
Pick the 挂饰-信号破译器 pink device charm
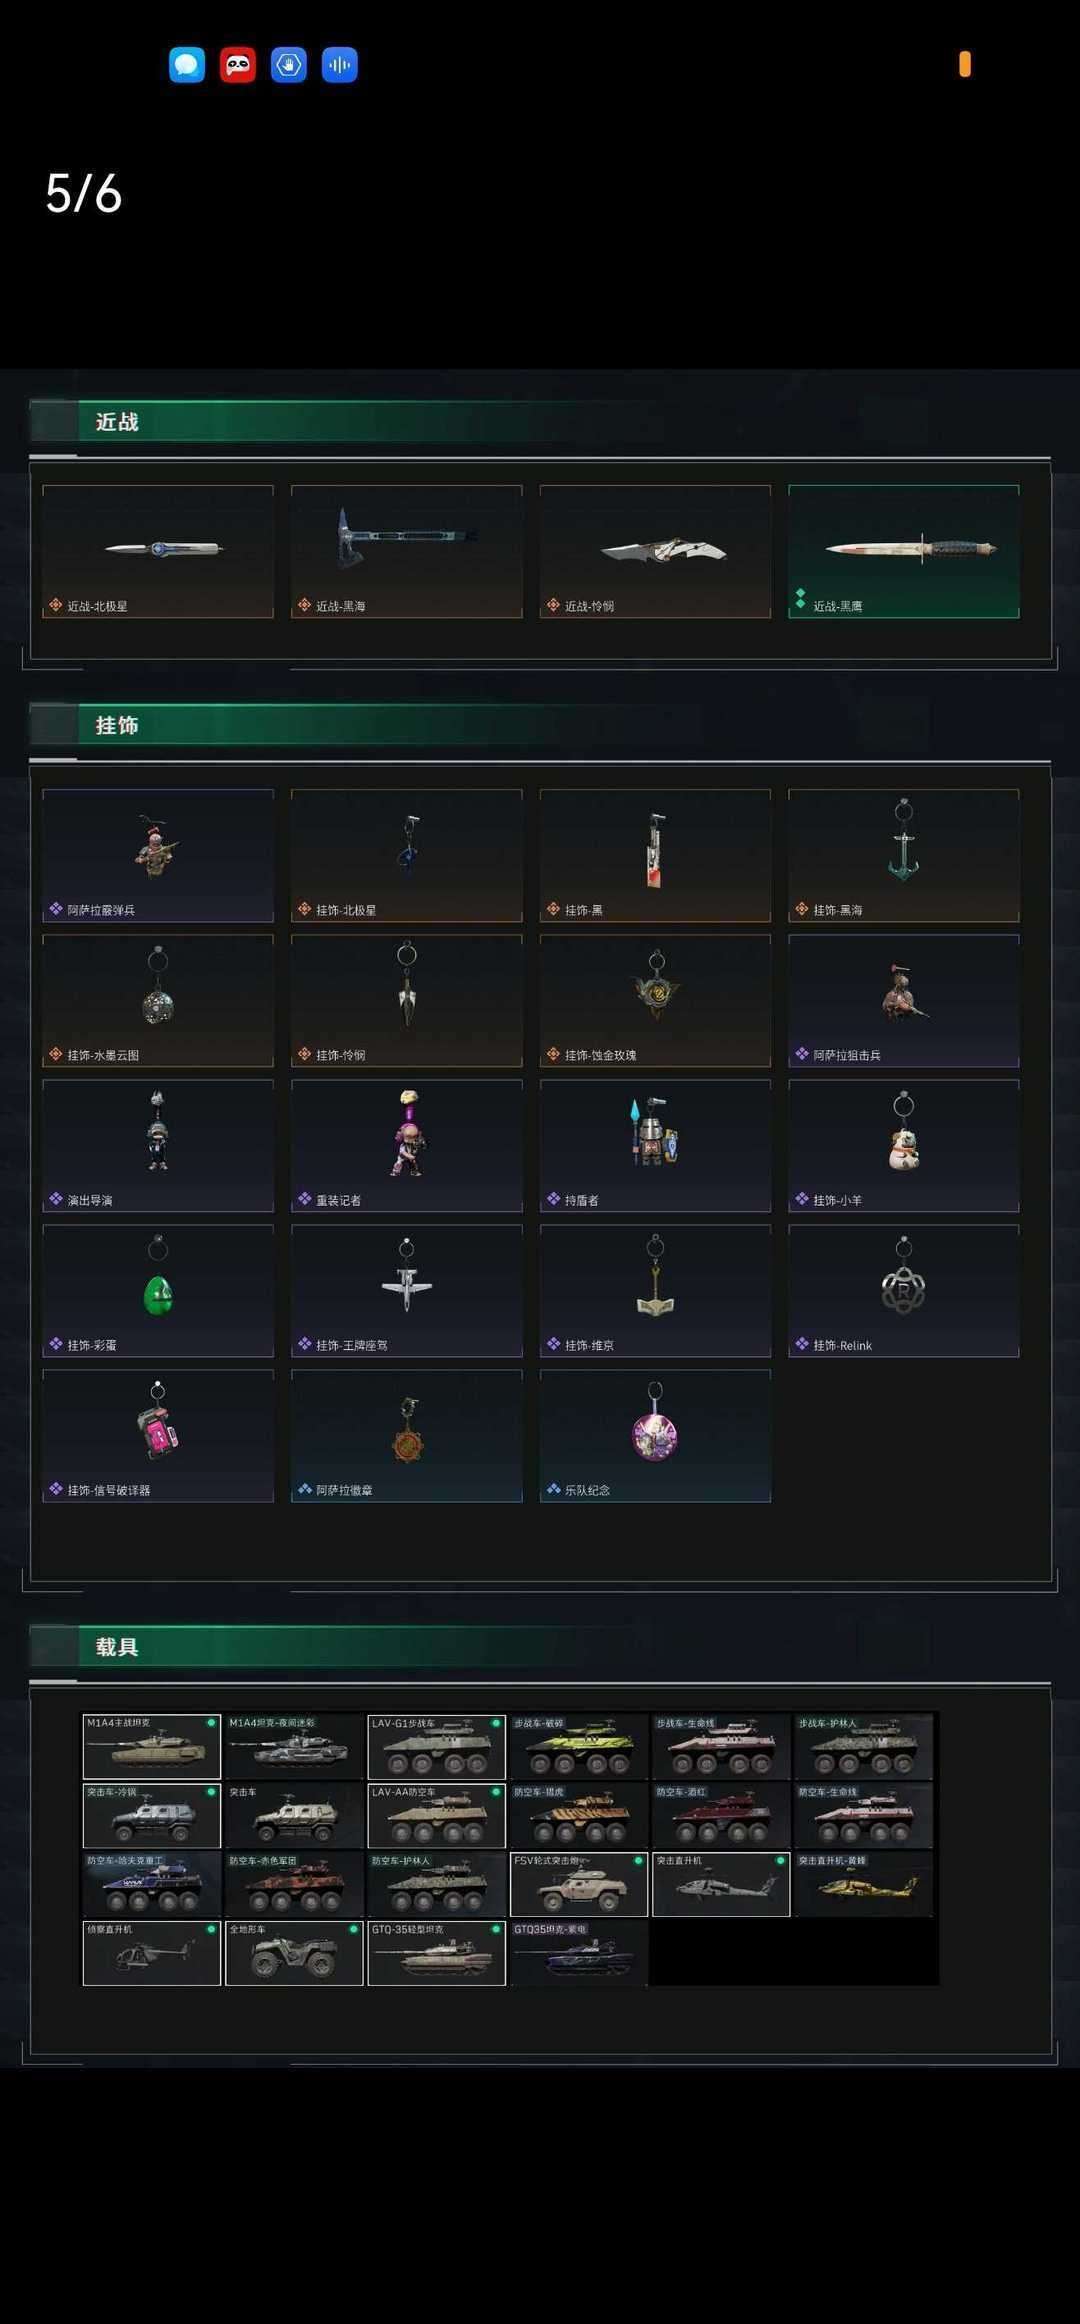pyautogui.click(x=158, y=1435)
